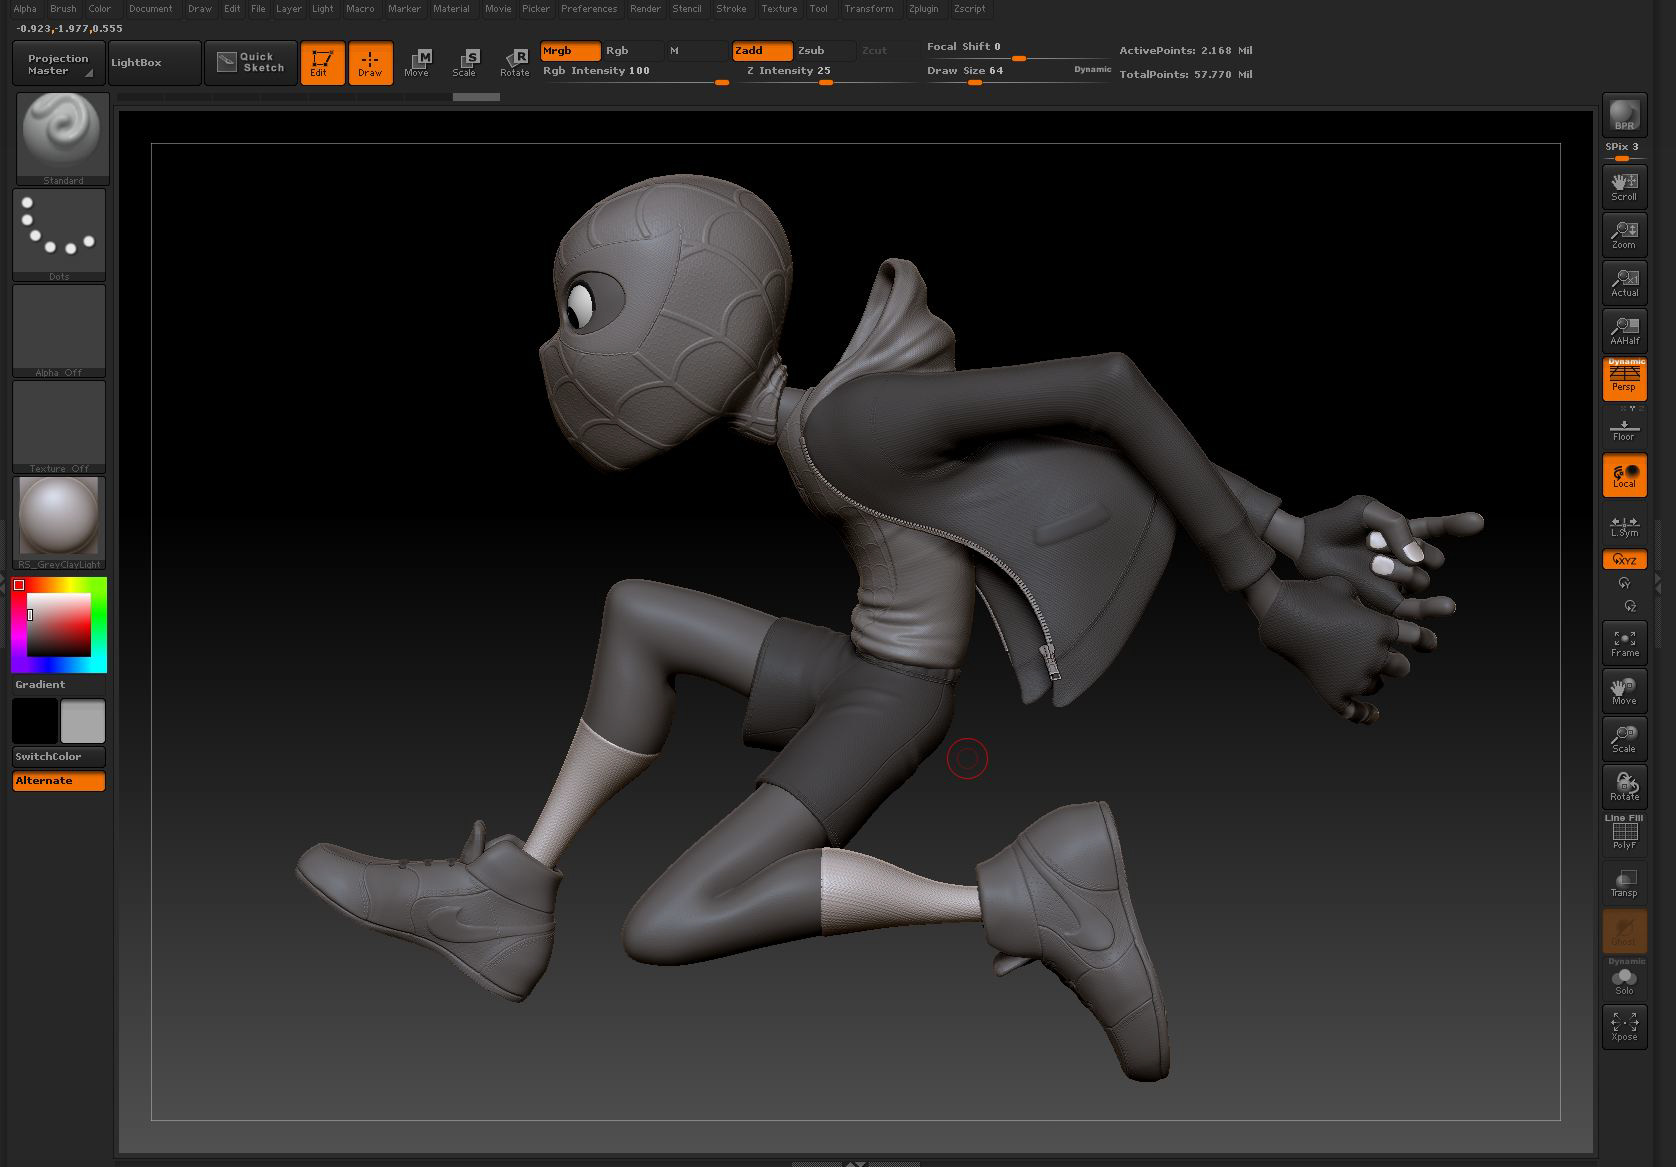Open Projection Master
Screen dimensions: 1676x1167
tap(59, 63)
